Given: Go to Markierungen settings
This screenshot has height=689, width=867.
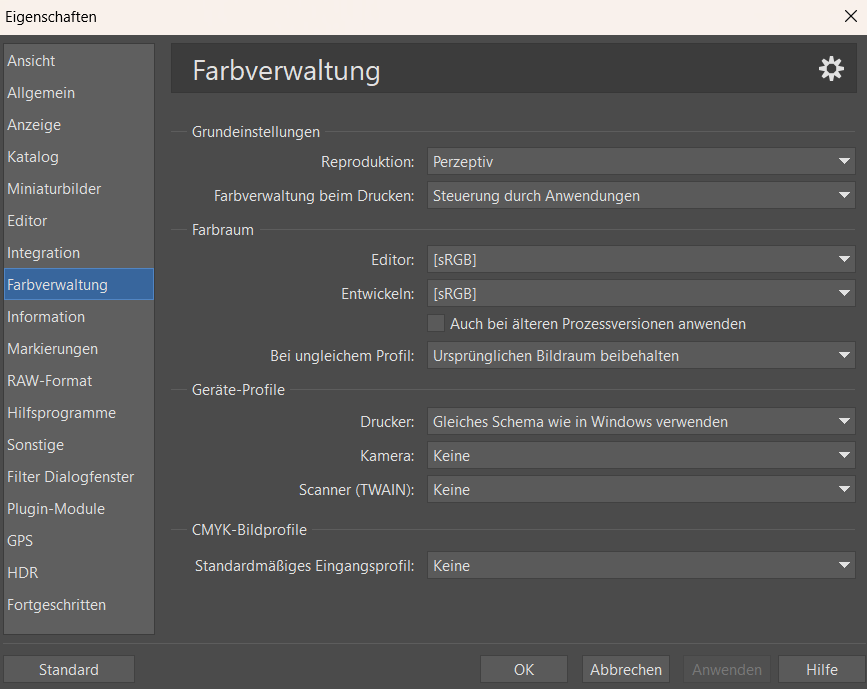Looking at the screenshot, I should 79,349.
